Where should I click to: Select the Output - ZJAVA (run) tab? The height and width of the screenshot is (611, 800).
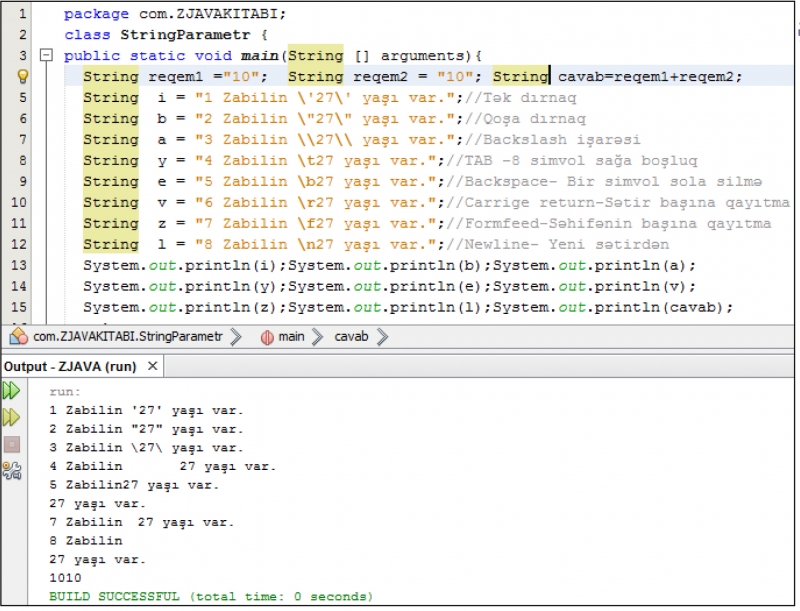pyautogui.click(x=70, y=367)
